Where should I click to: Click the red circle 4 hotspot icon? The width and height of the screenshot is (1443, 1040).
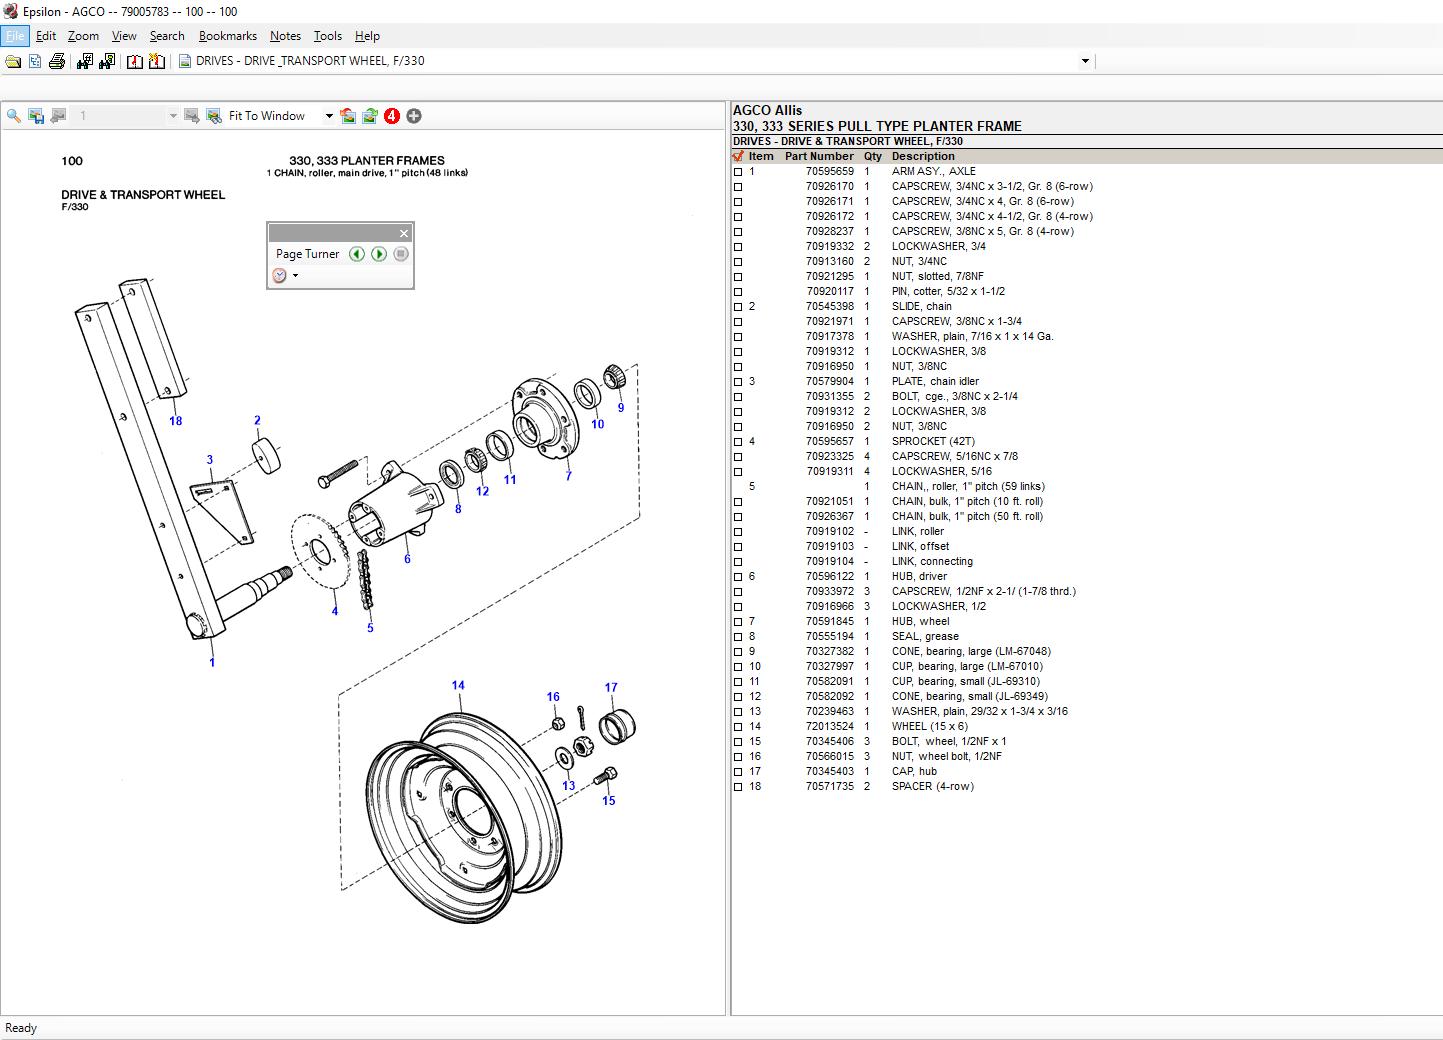click(x=392, y=116)
